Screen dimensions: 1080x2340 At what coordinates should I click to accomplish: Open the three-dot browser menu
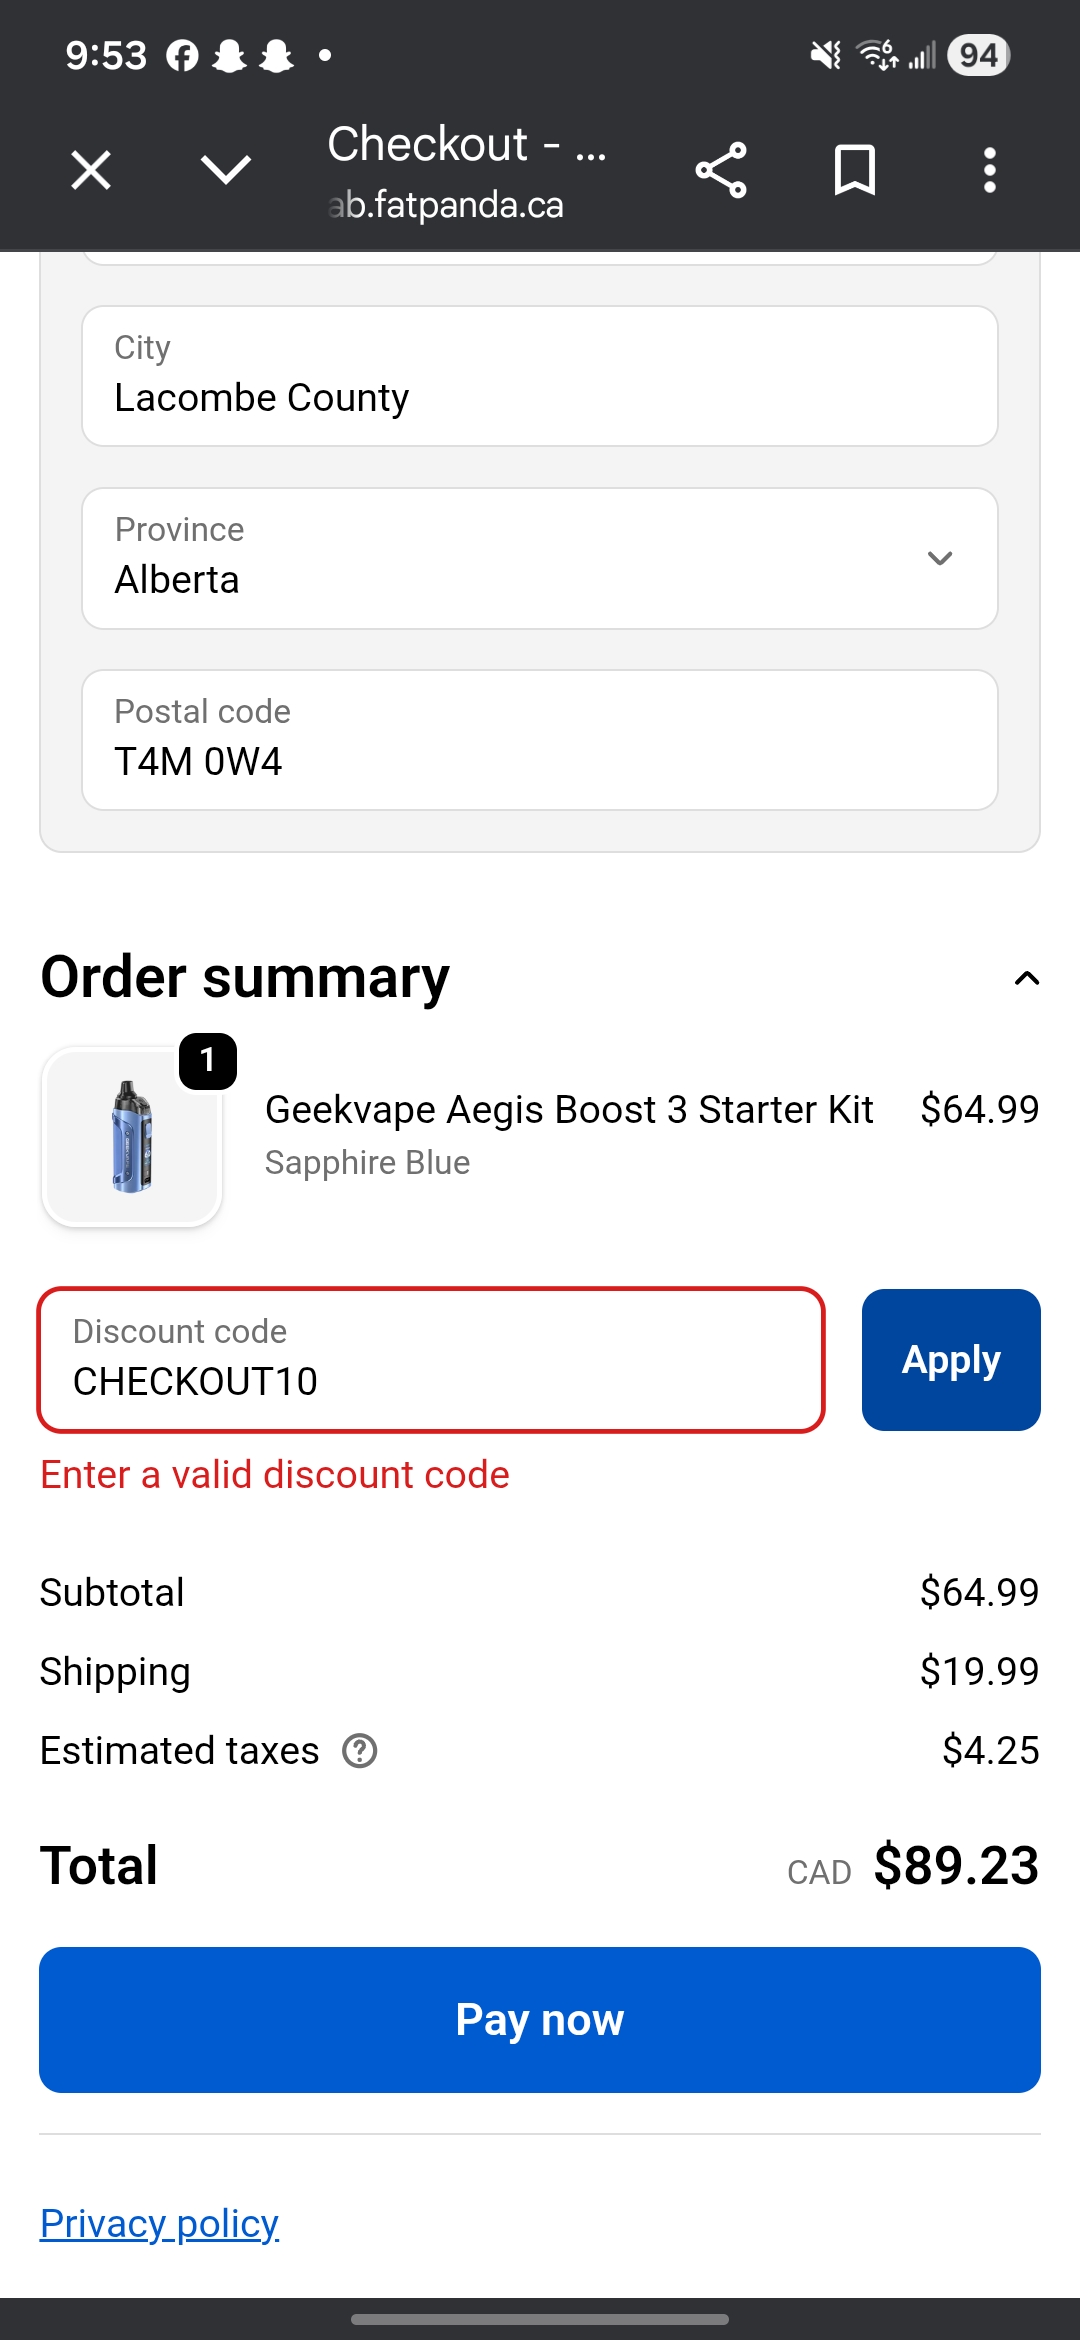coord(990,170)
